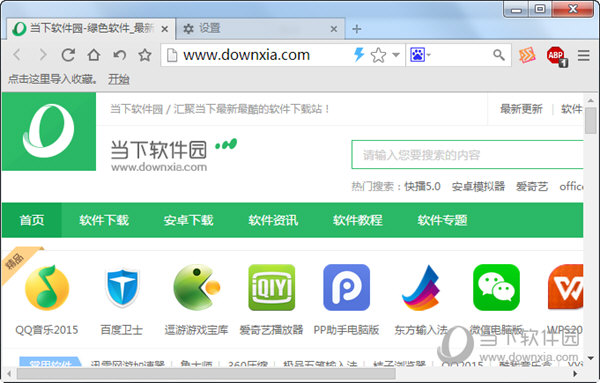
Task: Click the vertical scrollbar up arrow
Action: point(590,100)
